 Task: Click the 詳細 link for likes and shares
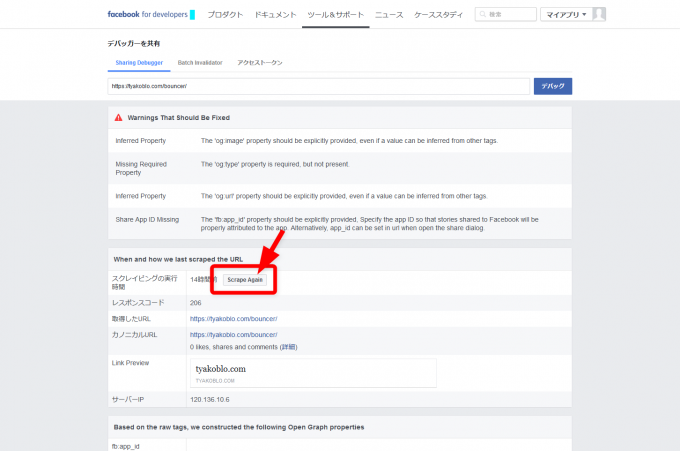(288, 347)
